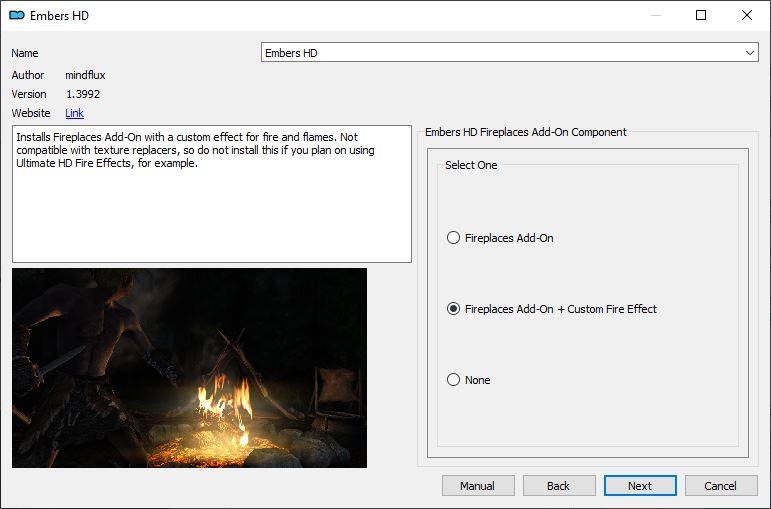Cancel the installer dialog
The height and width of the screenshot is (509, 771).
721,486
